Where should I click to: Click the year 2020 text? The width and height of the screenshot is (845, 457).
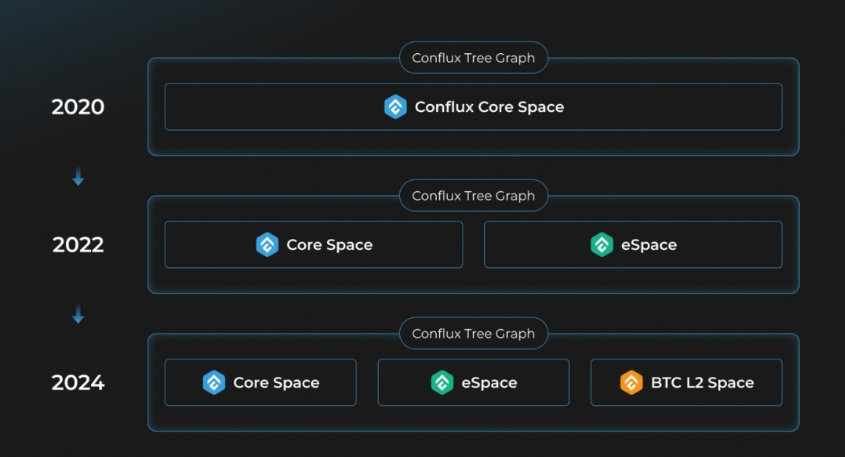coord(78,107)
